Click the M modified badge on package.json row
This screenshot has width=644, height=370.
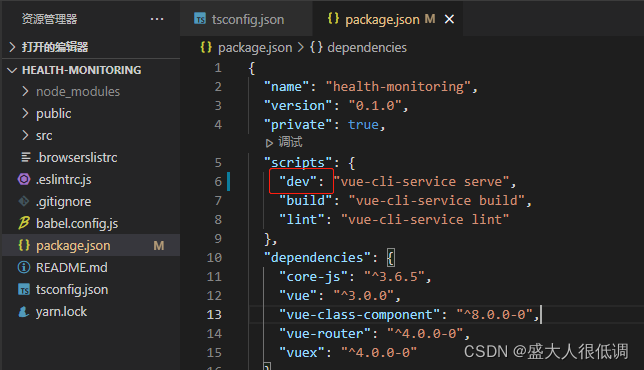pos(159,246)
